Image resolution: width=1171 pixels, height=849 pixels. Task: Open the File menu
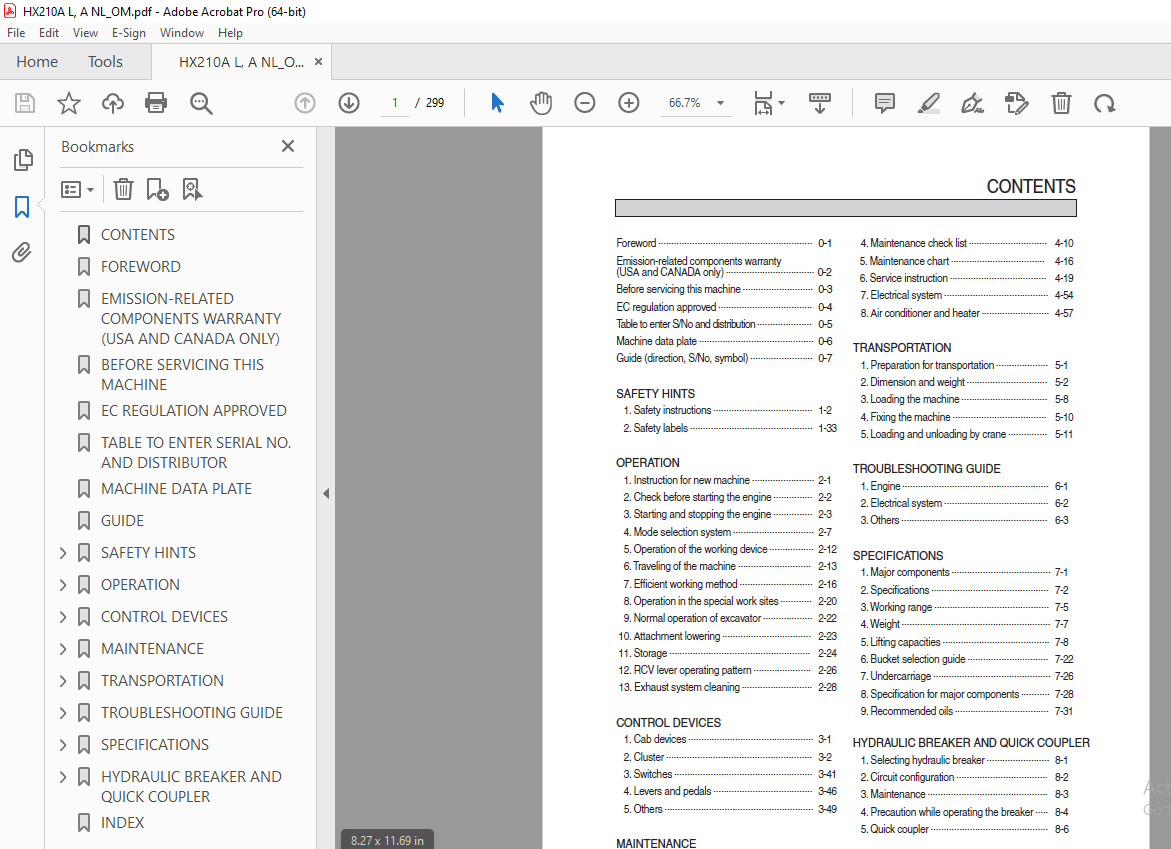(16, 33)
